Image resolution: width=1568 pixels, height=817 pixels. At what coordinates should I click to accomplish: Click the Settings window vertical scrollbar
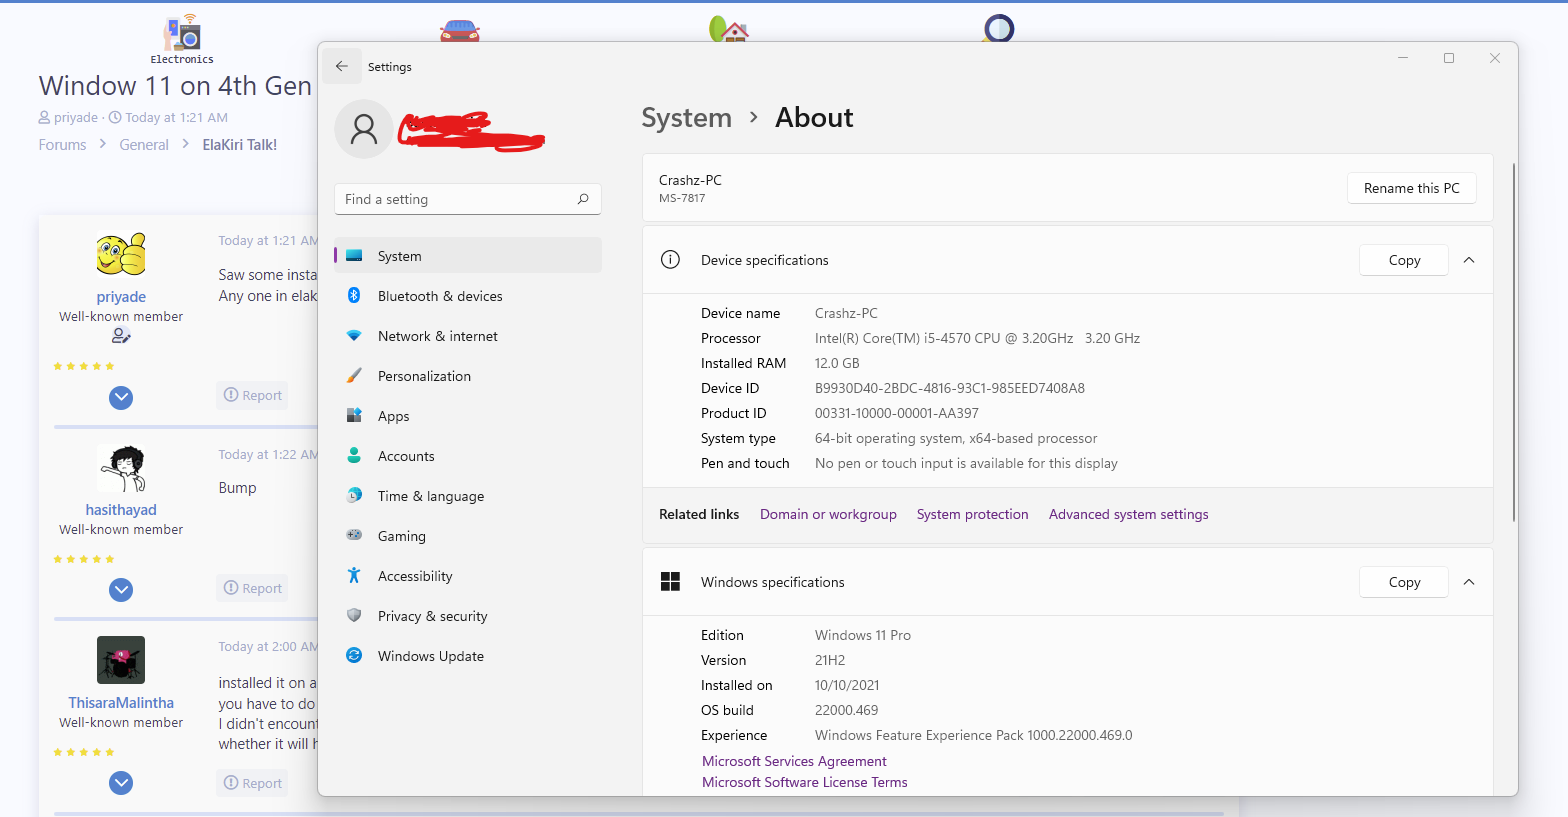(1513, 342)
